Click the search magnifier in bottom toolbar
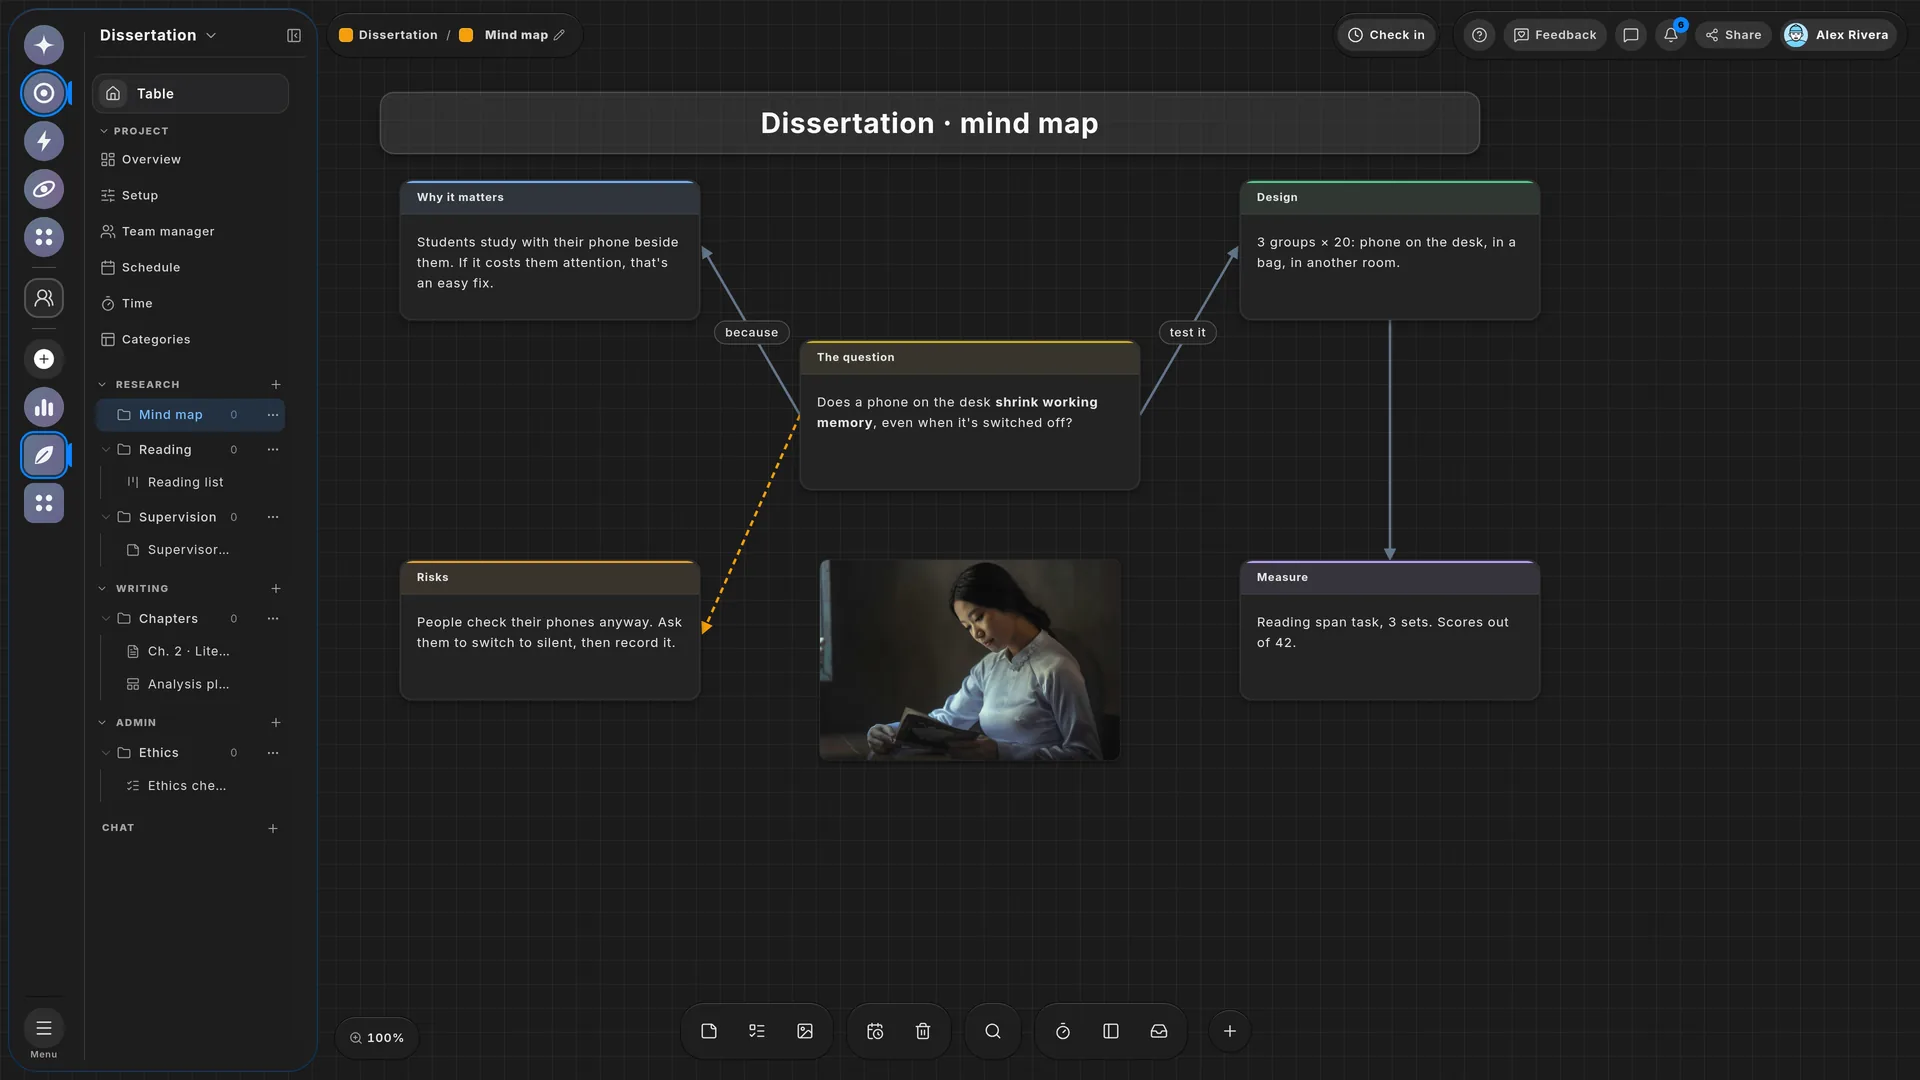The width and height of the screenshot is (1920, 1080). pyautogui.click(x=993, y=1031)
